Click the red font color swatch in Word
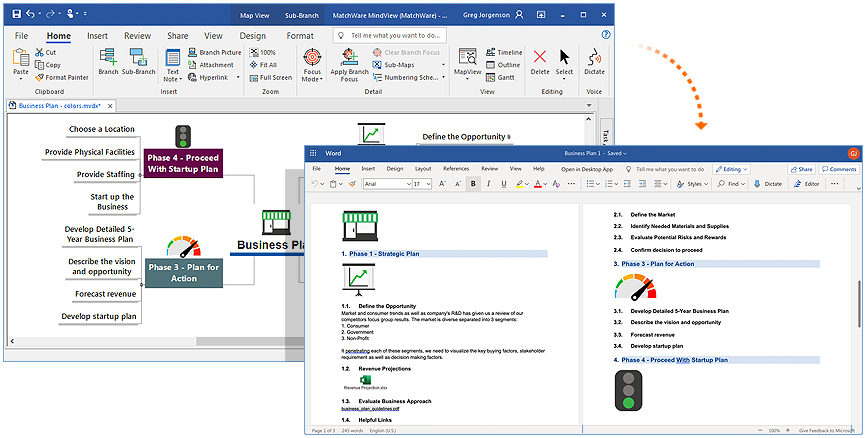866x438 pixels. [537, 184]
